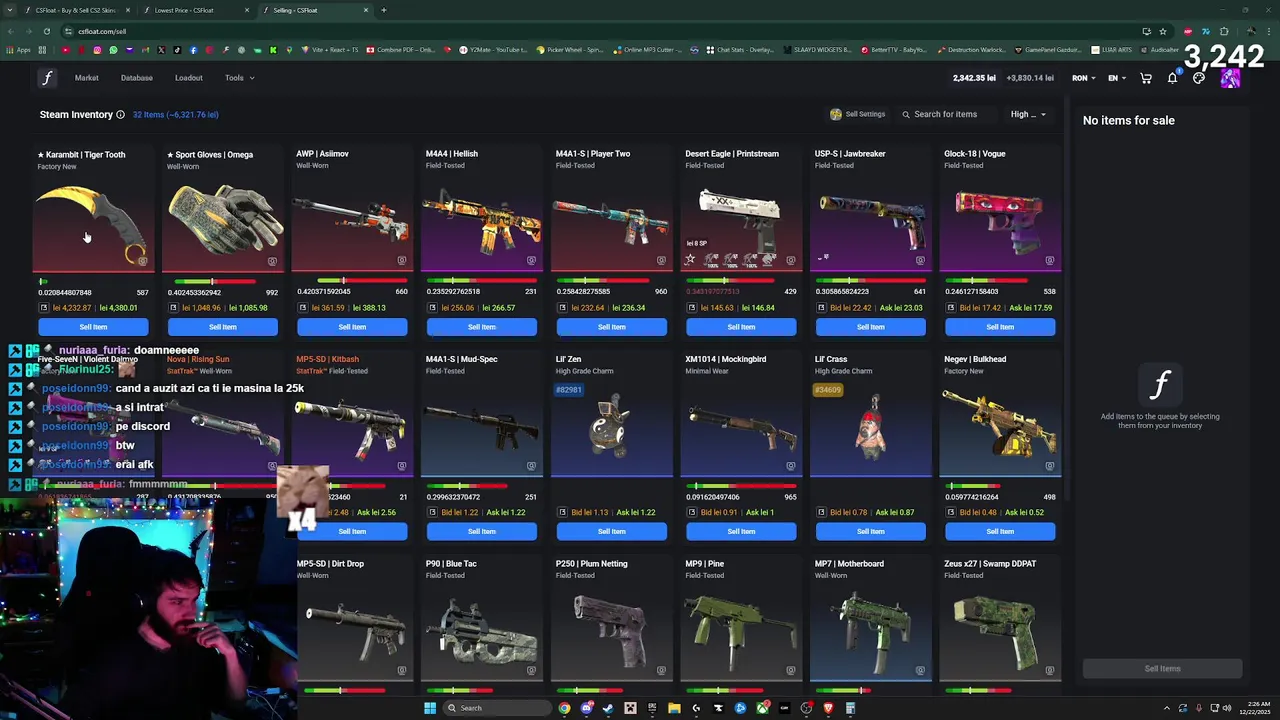Sell the Negev Bulkhead

(1000, 532)
